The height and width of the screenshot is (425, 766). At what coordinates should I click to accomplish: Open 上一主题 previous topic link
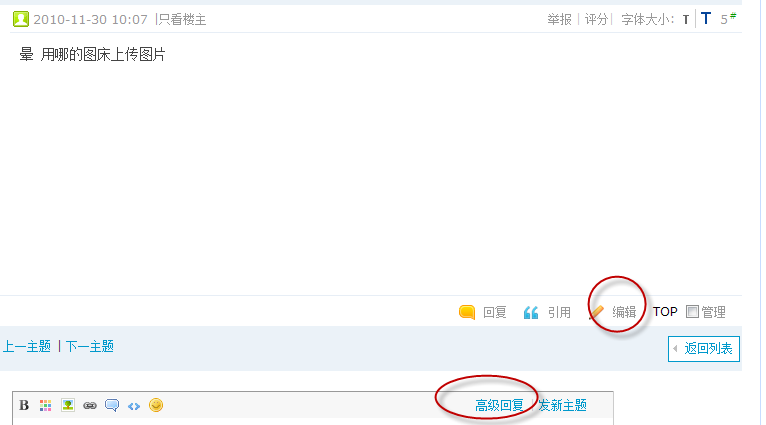coord(27,347)
